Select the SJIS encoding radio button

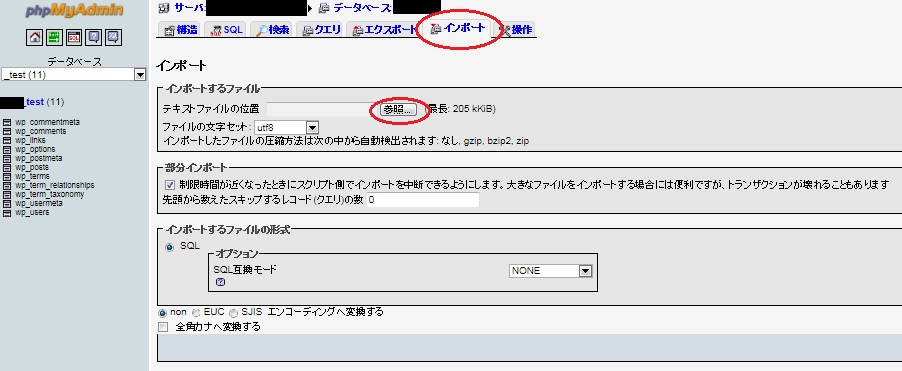(234, 313)
